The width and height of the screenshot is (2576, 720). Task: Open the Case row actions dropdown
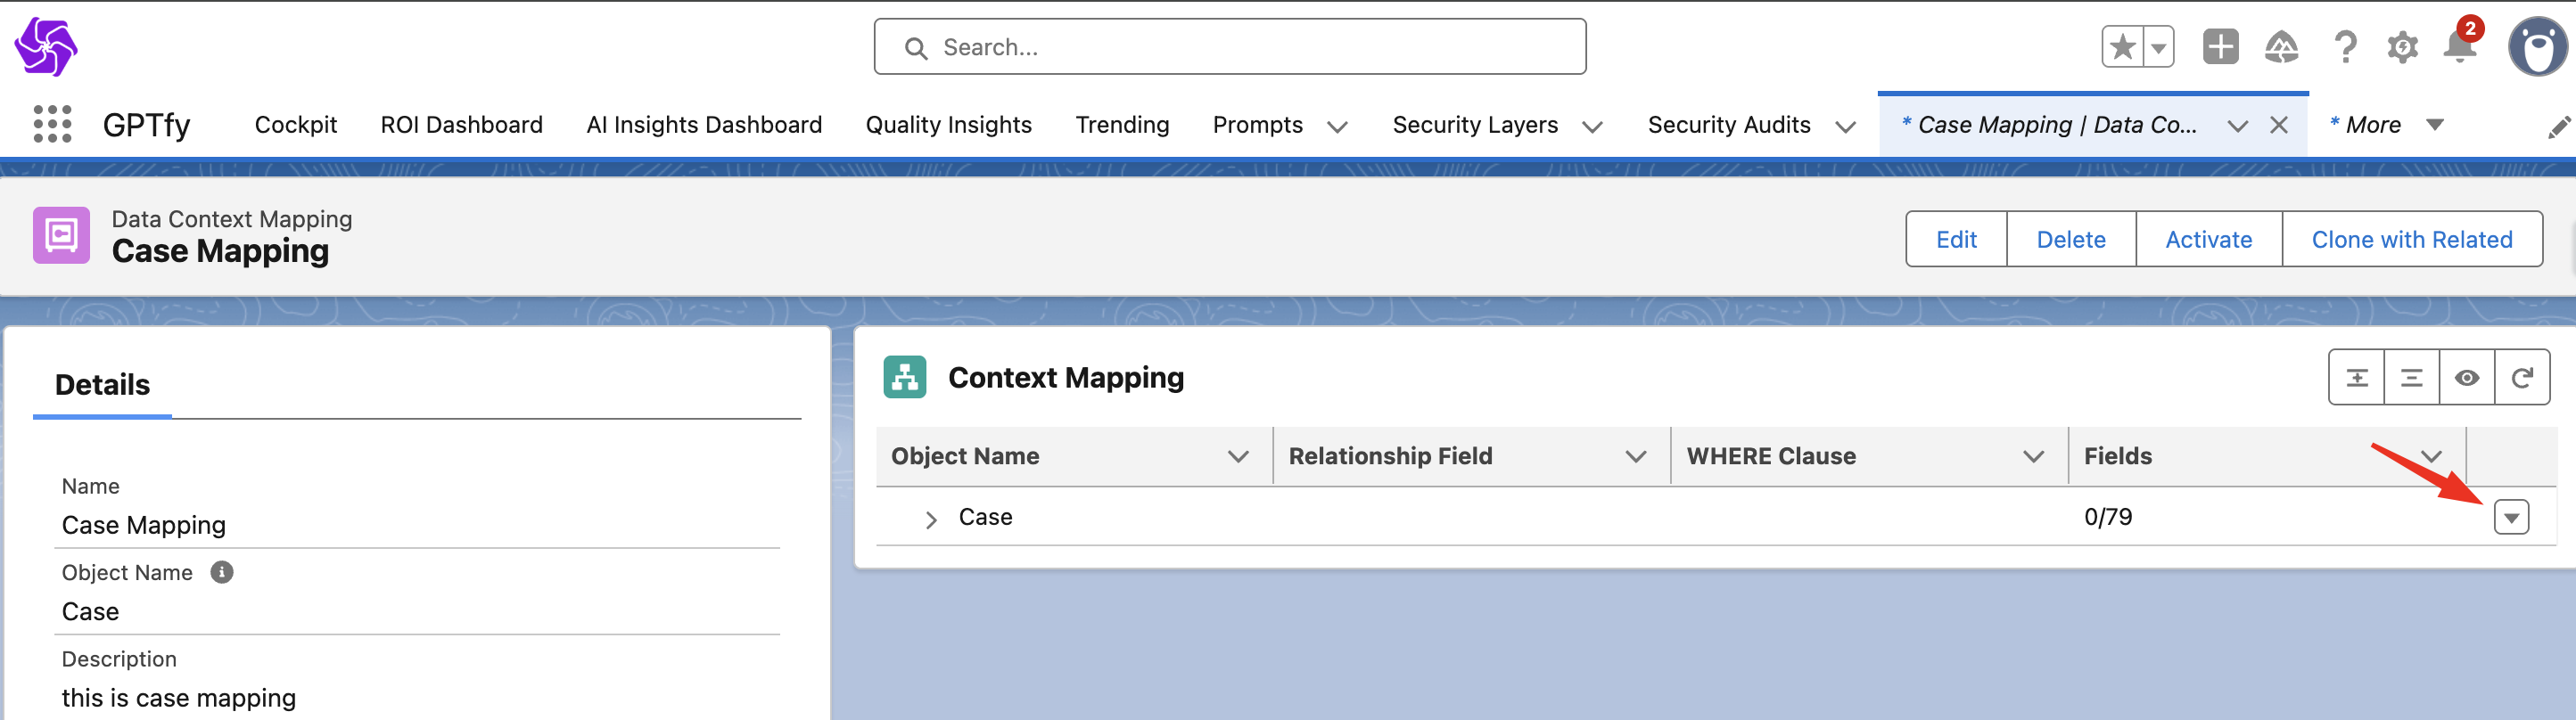pos(2511,518)
